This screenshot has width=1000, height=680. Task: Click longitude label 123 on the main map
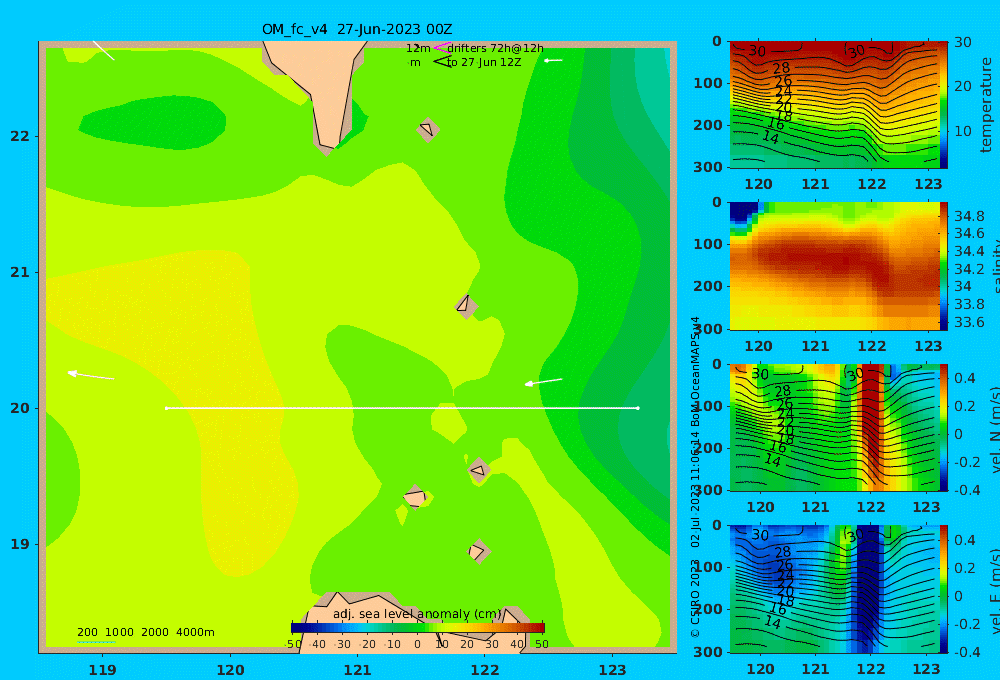pos(613,670)
